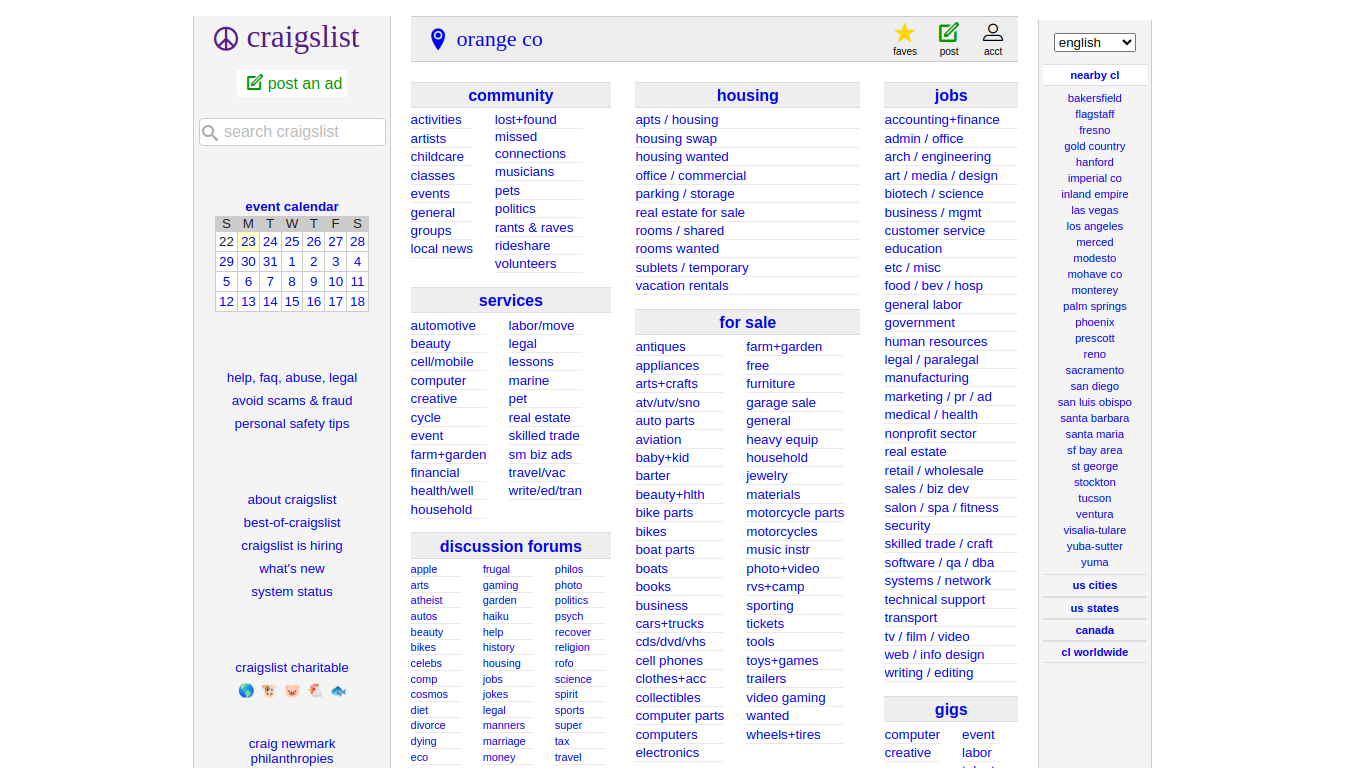Open rants & raves link

[x=534, y=227]
